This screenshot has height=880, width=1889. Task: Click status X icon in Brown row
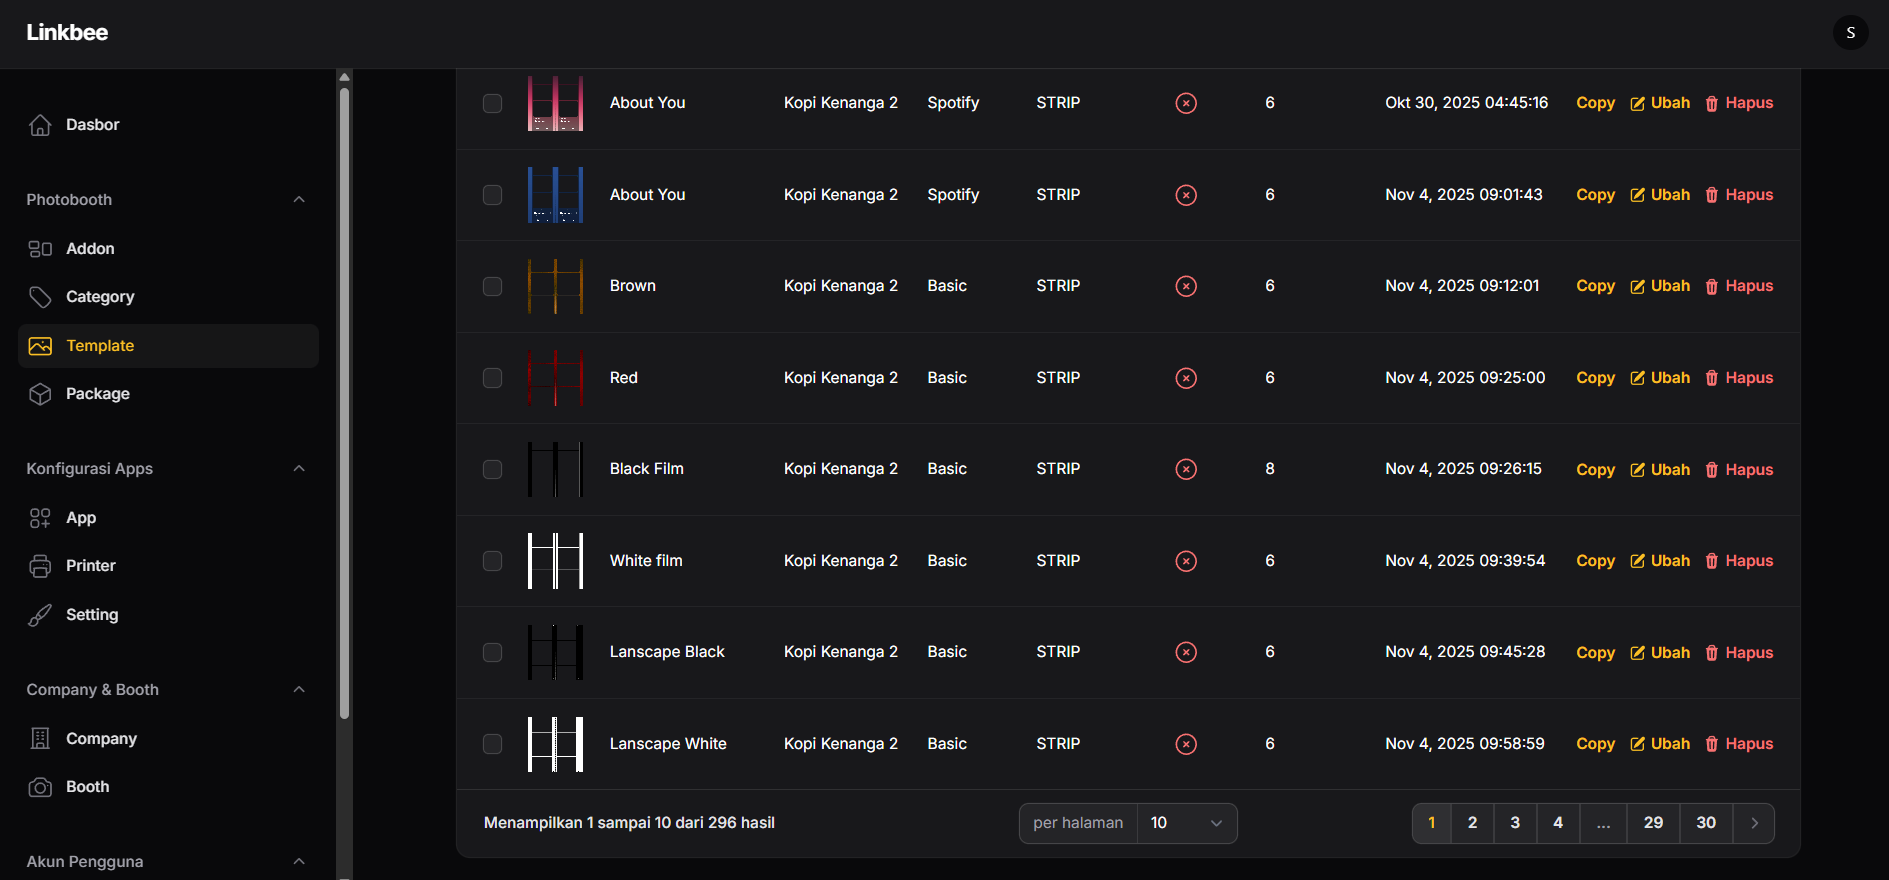1186,286
